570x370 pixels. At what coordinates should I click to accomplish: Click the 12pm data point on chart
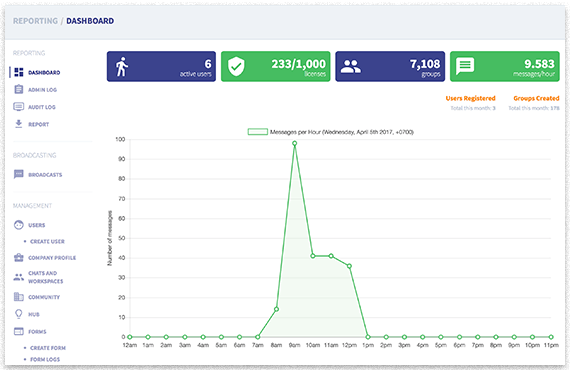(x=349, y=266)
